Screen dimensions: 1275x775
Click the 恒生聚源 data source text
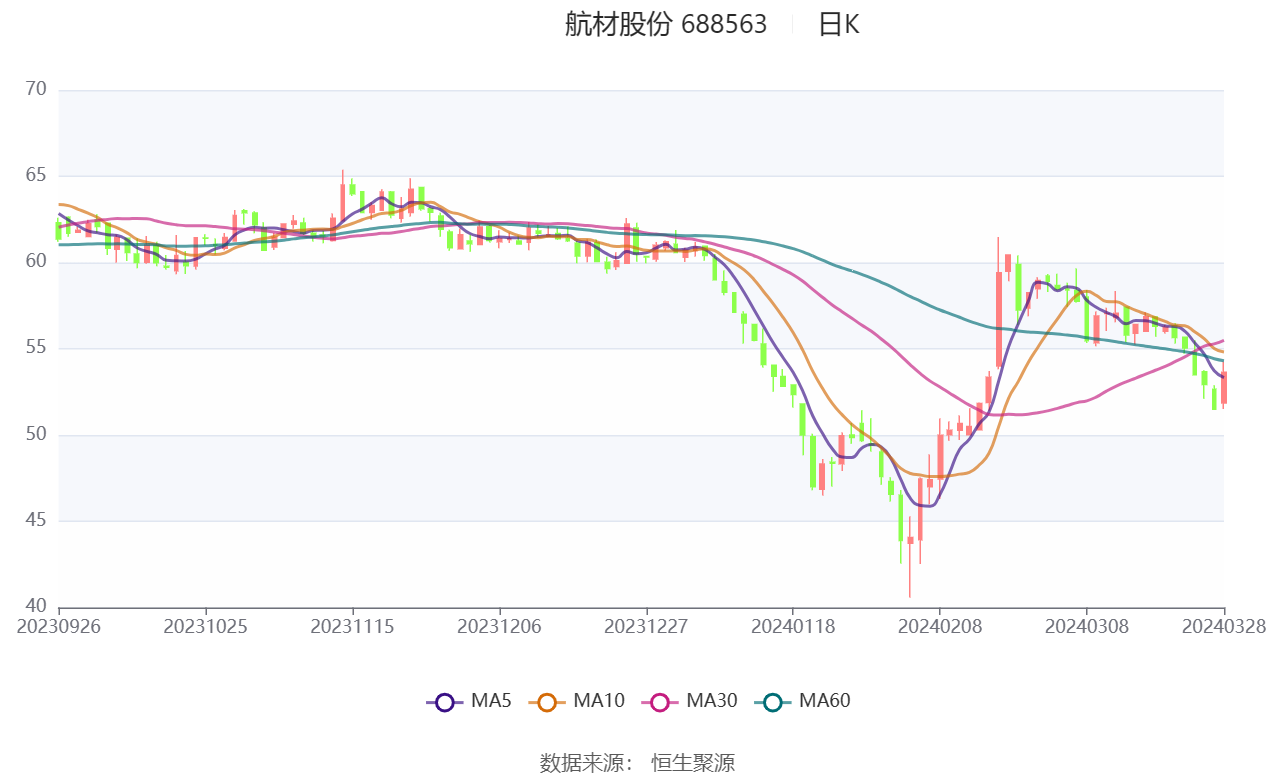tap(693, 763)
